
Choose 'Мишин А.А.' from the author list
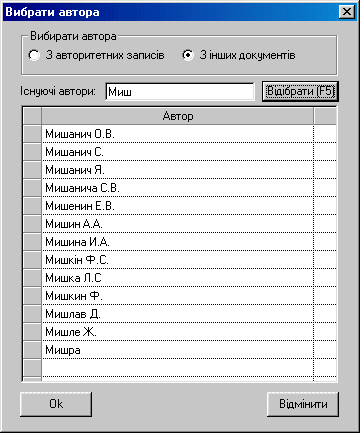(x=178, y=224)
